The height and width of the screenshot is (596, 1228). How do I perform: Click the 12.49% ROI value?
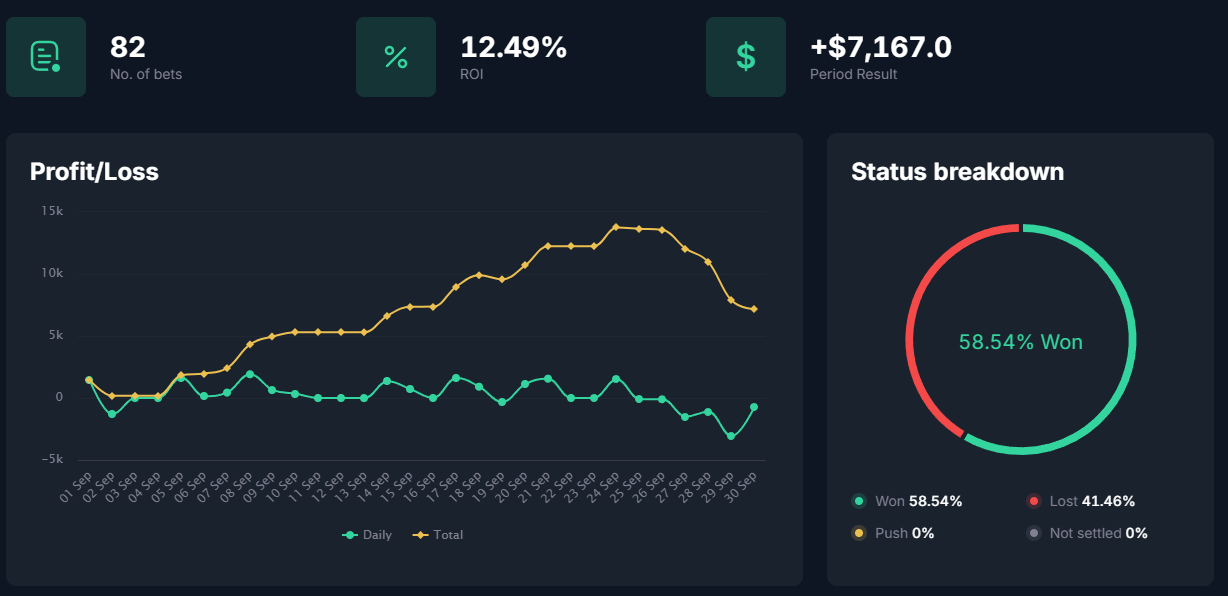513,47
